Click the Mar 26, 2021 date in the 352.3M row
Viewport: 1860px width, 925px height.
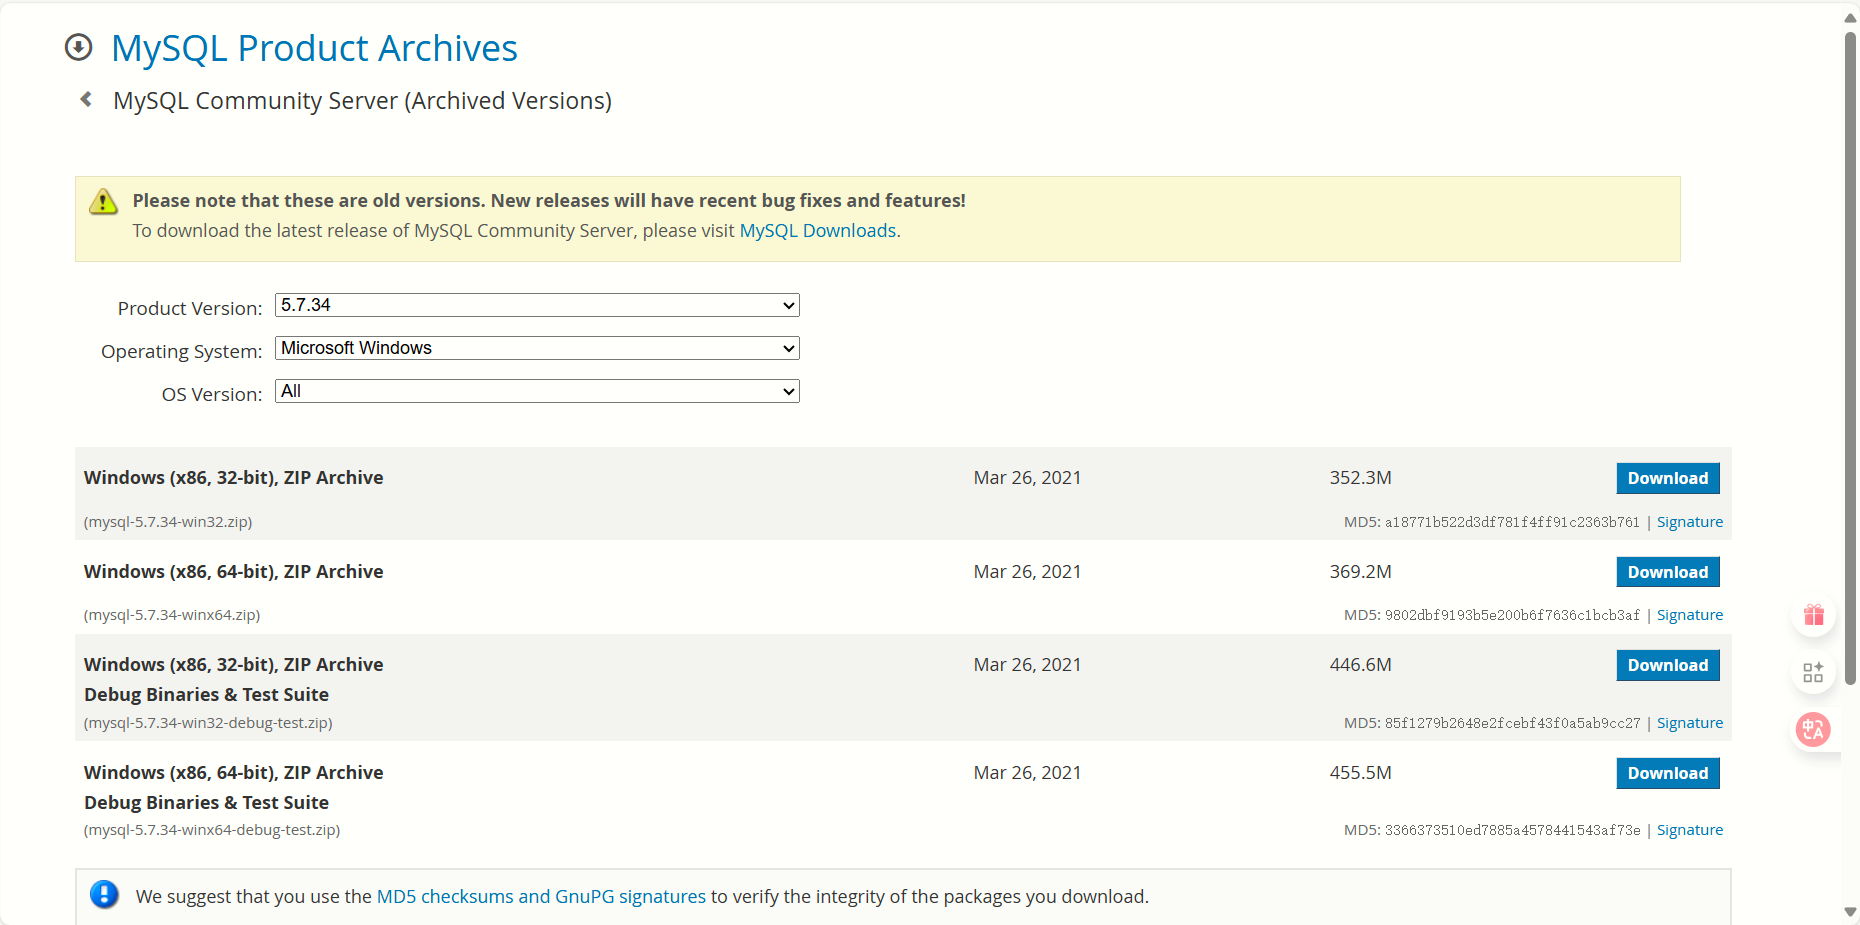(x=1027, y=478)
